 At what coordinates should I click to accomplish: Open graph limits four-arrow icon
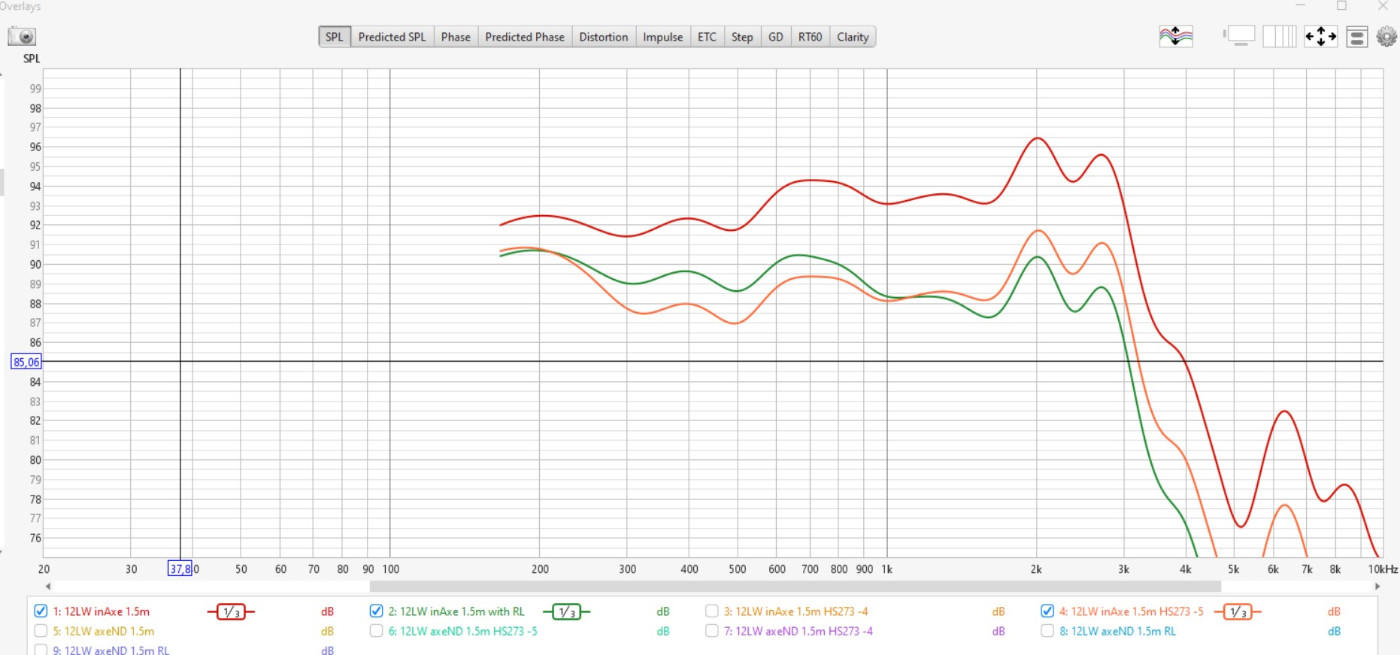coord(1320,37)
